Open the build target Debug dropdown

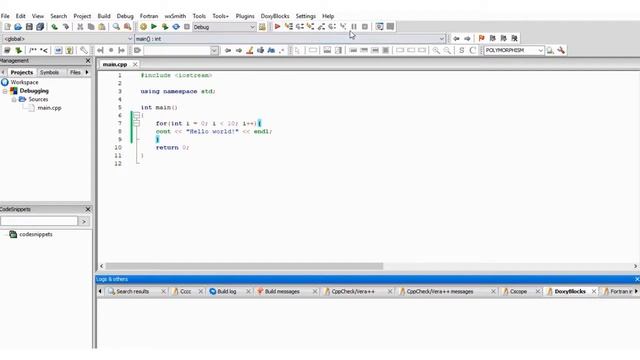[224, 27]
